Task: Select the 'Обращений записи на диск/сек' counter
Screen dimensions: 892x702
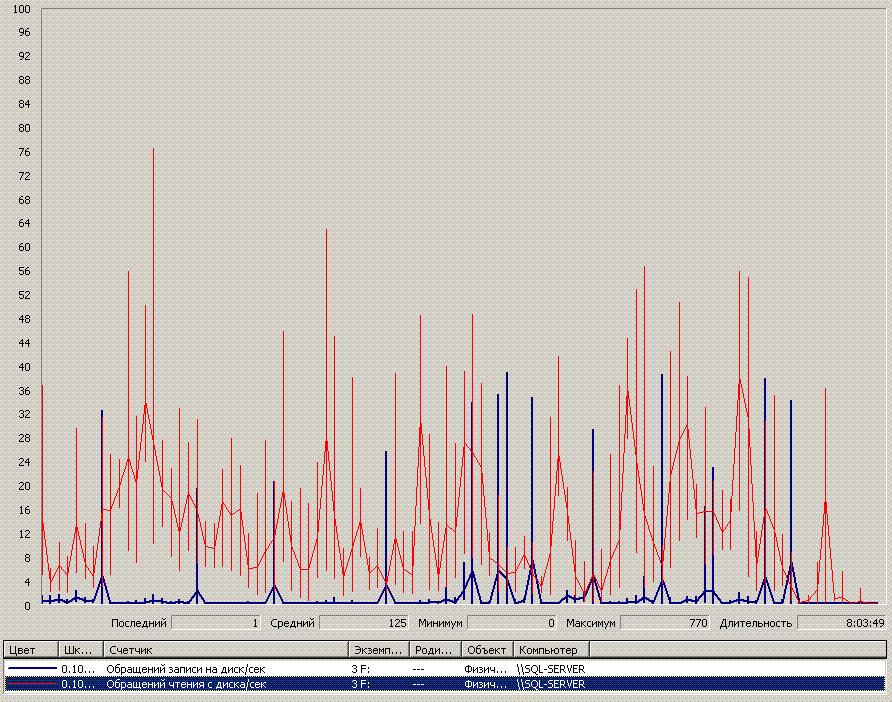Action: (x=187, y=668)
